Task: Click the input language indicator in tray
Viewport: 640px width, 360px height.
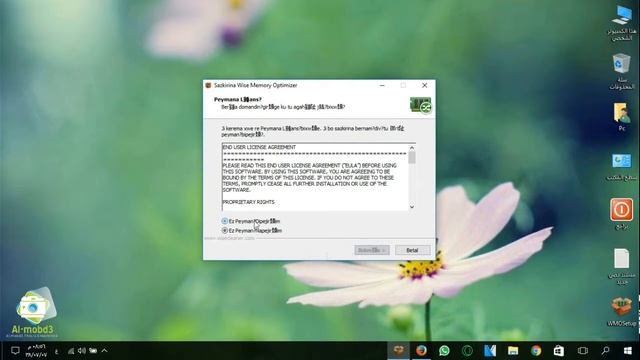Action: tap(56, 351)
